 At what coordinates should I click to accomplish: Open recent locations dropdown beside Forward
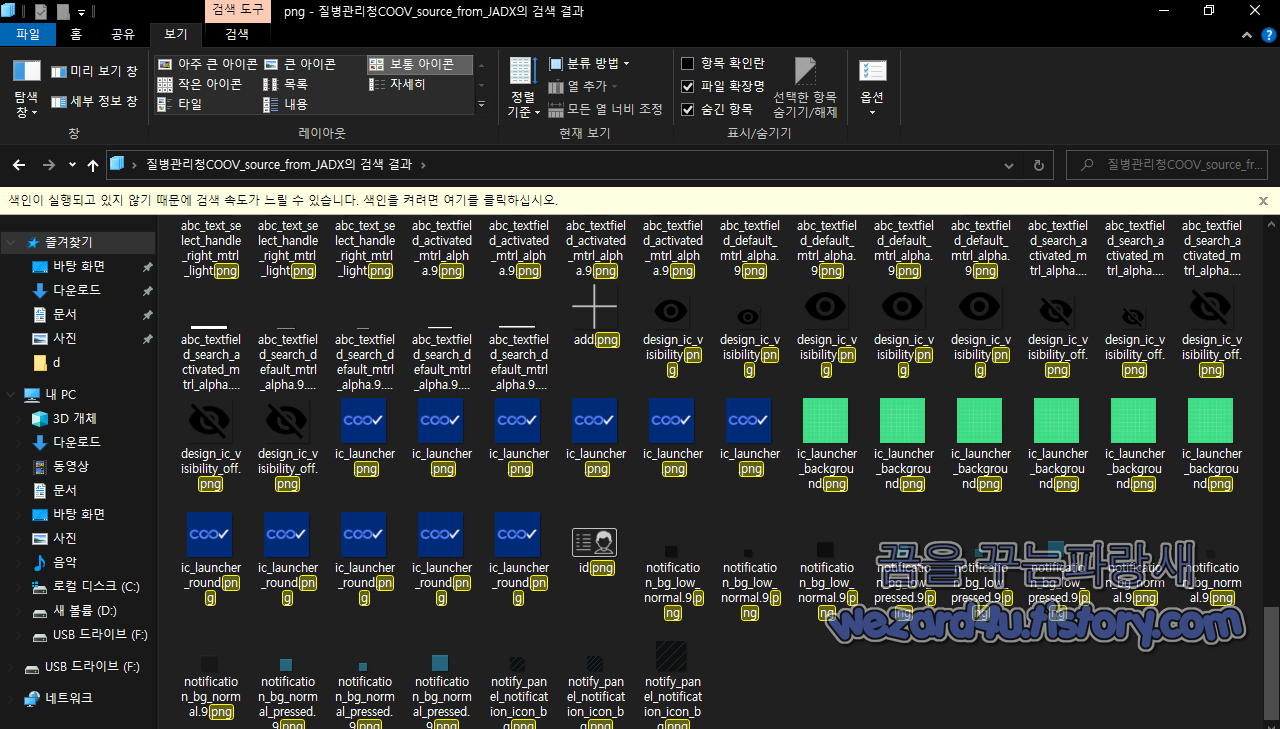pos(72,164)
